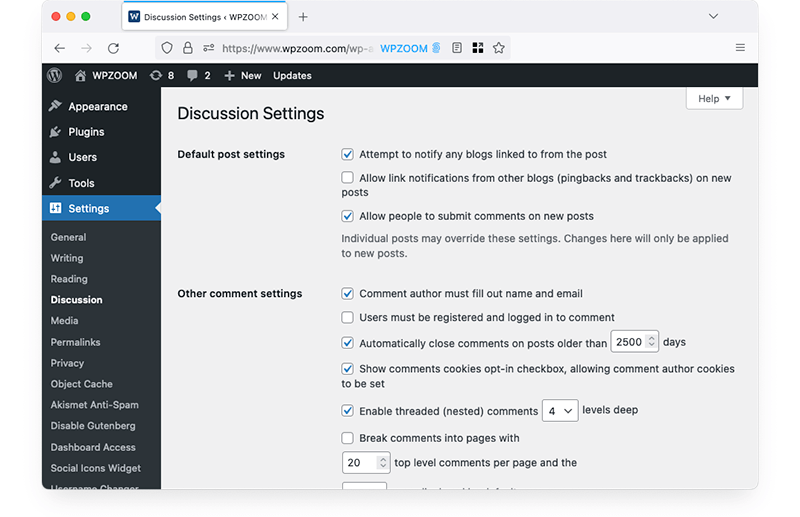The width and height of the screenshot is (800, 517).
Task: Toggle reader view icon
Action: (x=457, y=48)
